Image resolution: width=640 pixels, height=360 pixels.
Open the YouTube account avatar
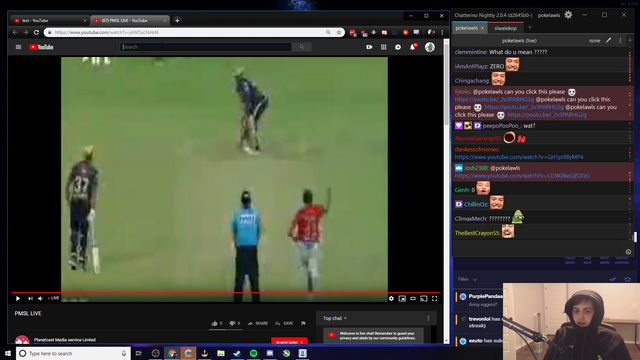[x=429, y=47]
